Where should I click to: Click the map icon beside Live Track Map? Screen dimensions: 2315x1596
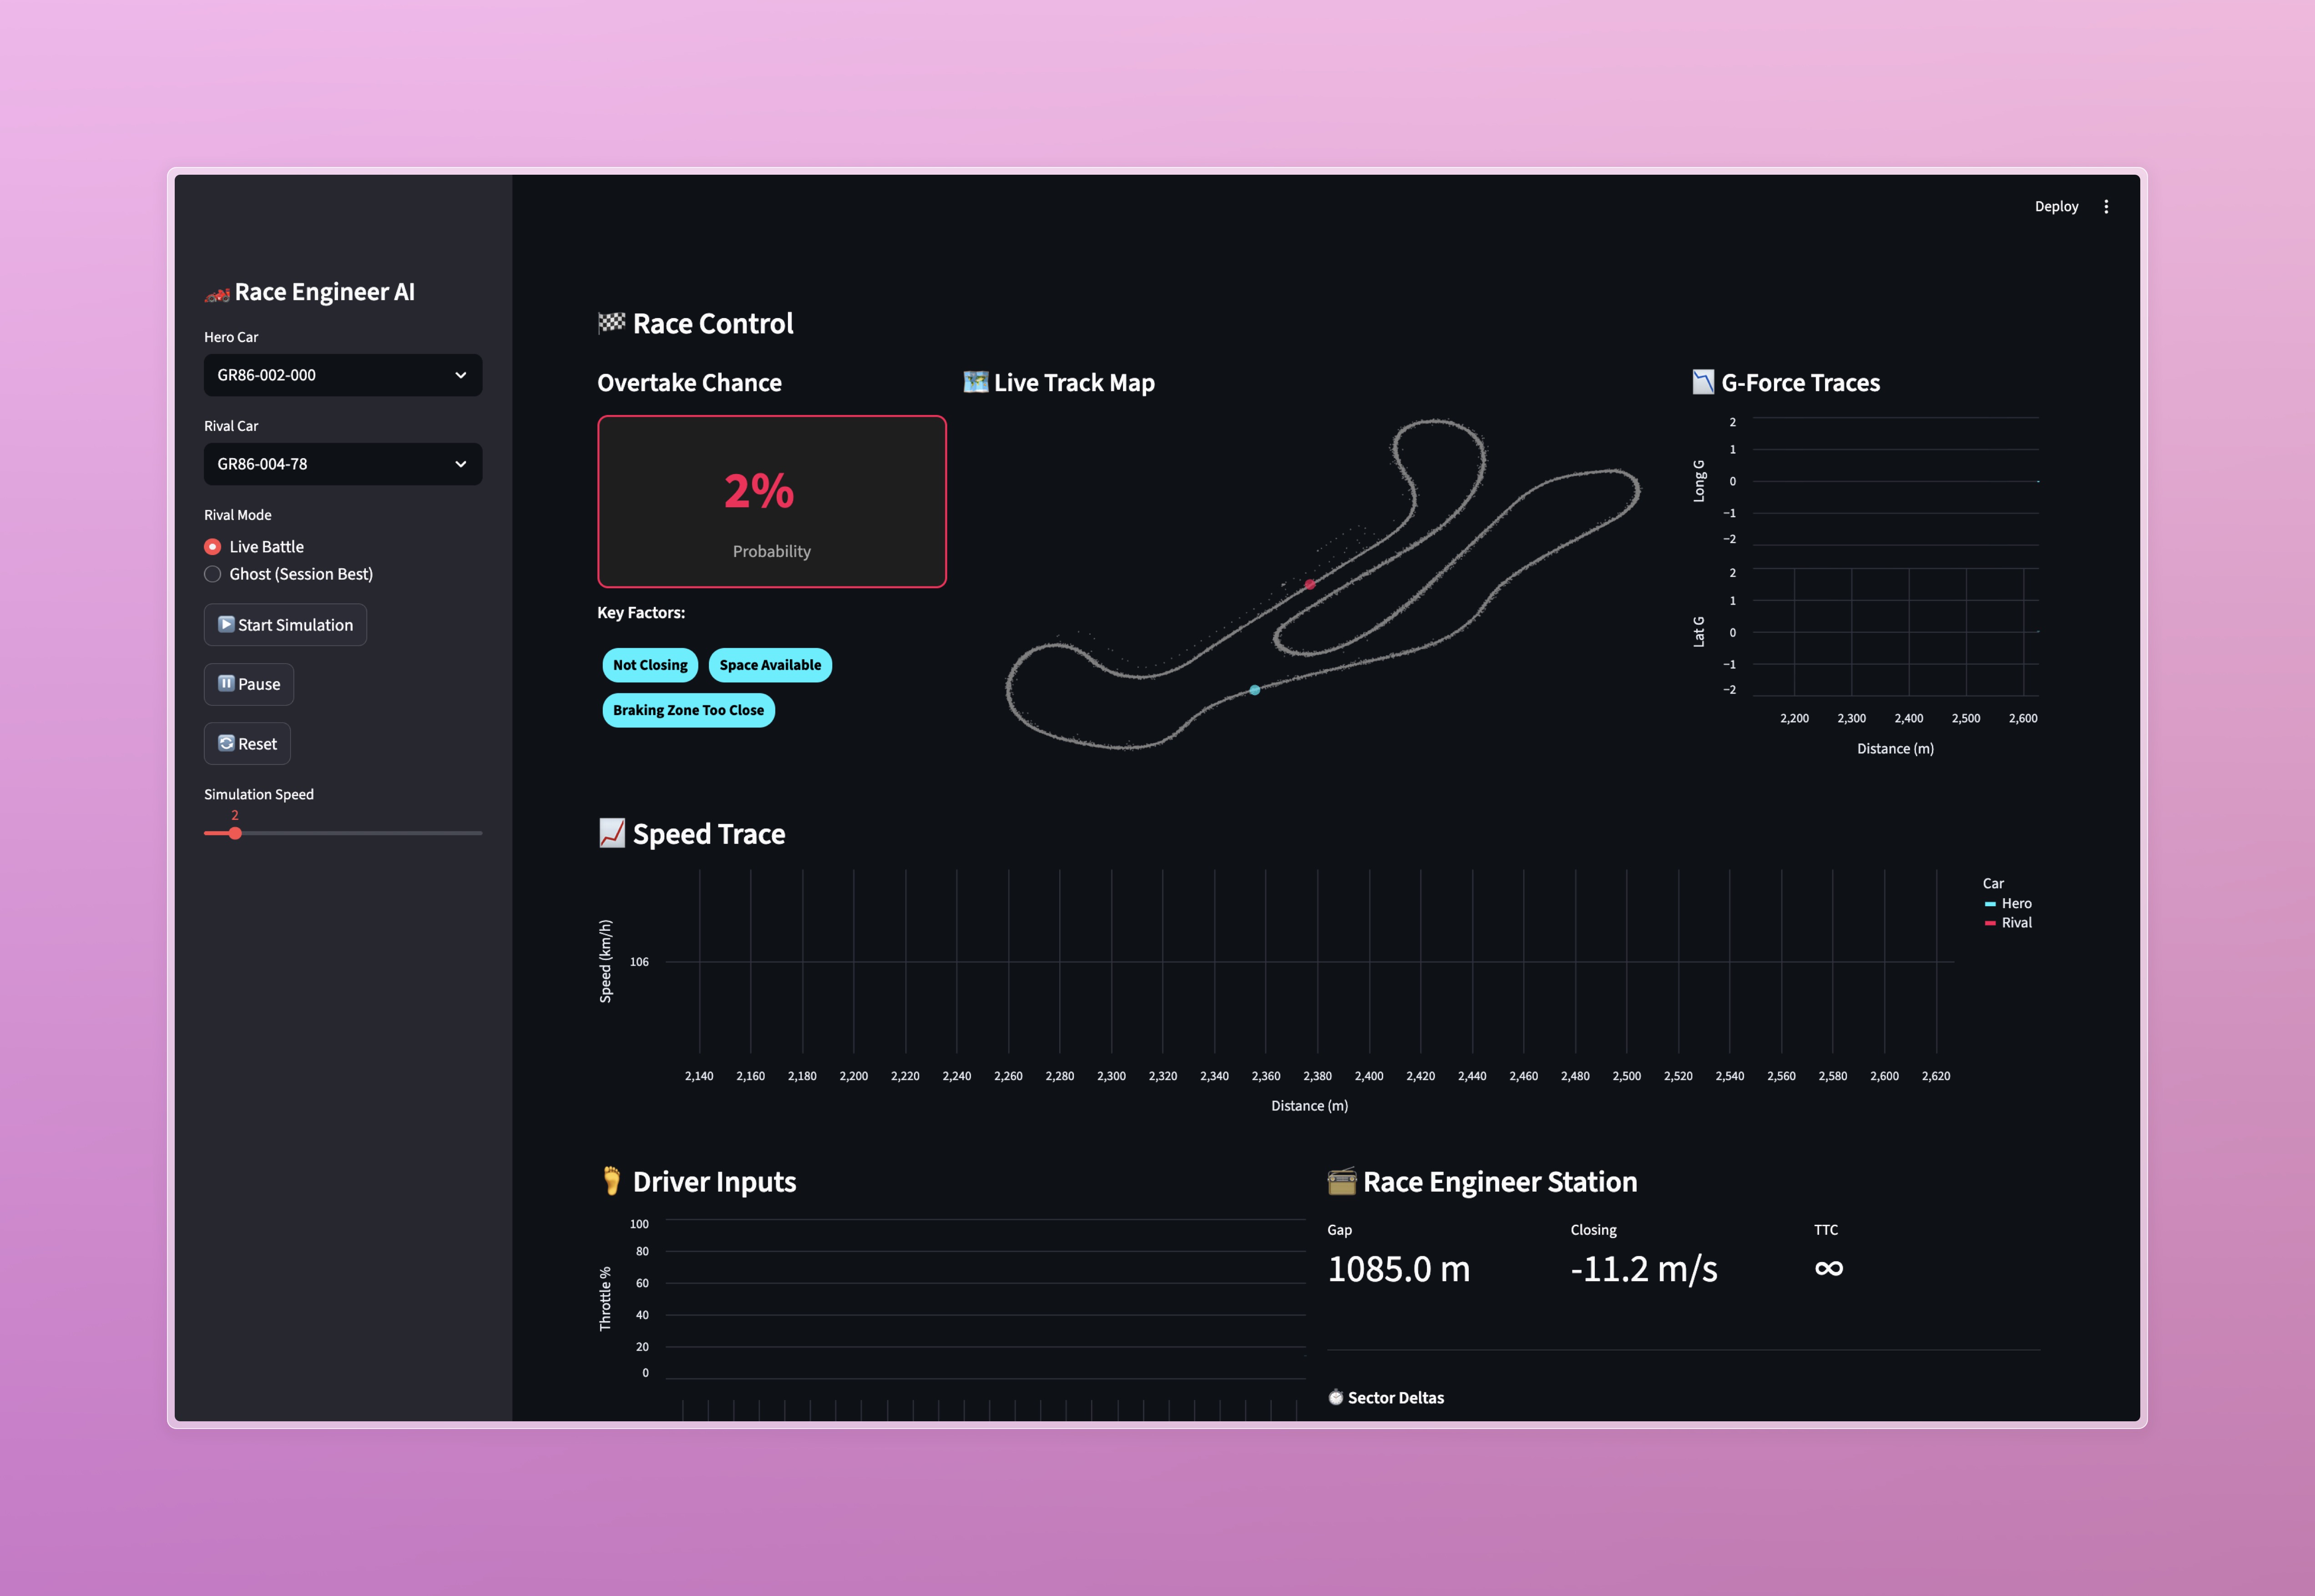(x=975, y=382)
